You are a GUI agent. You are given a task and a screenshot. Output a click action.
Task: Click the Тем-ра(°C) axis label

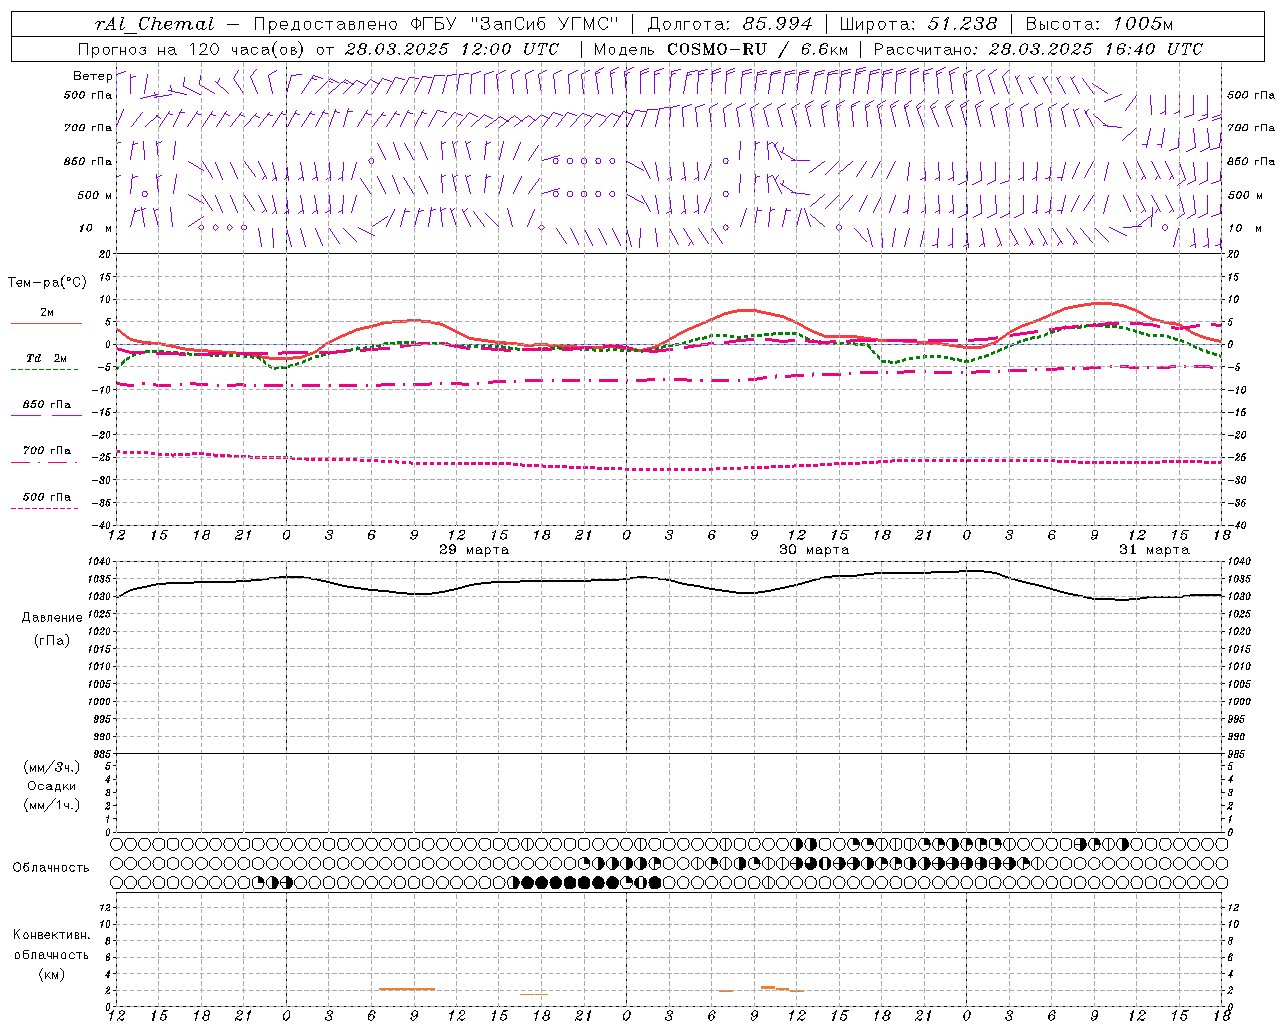[x=48, y=283]
